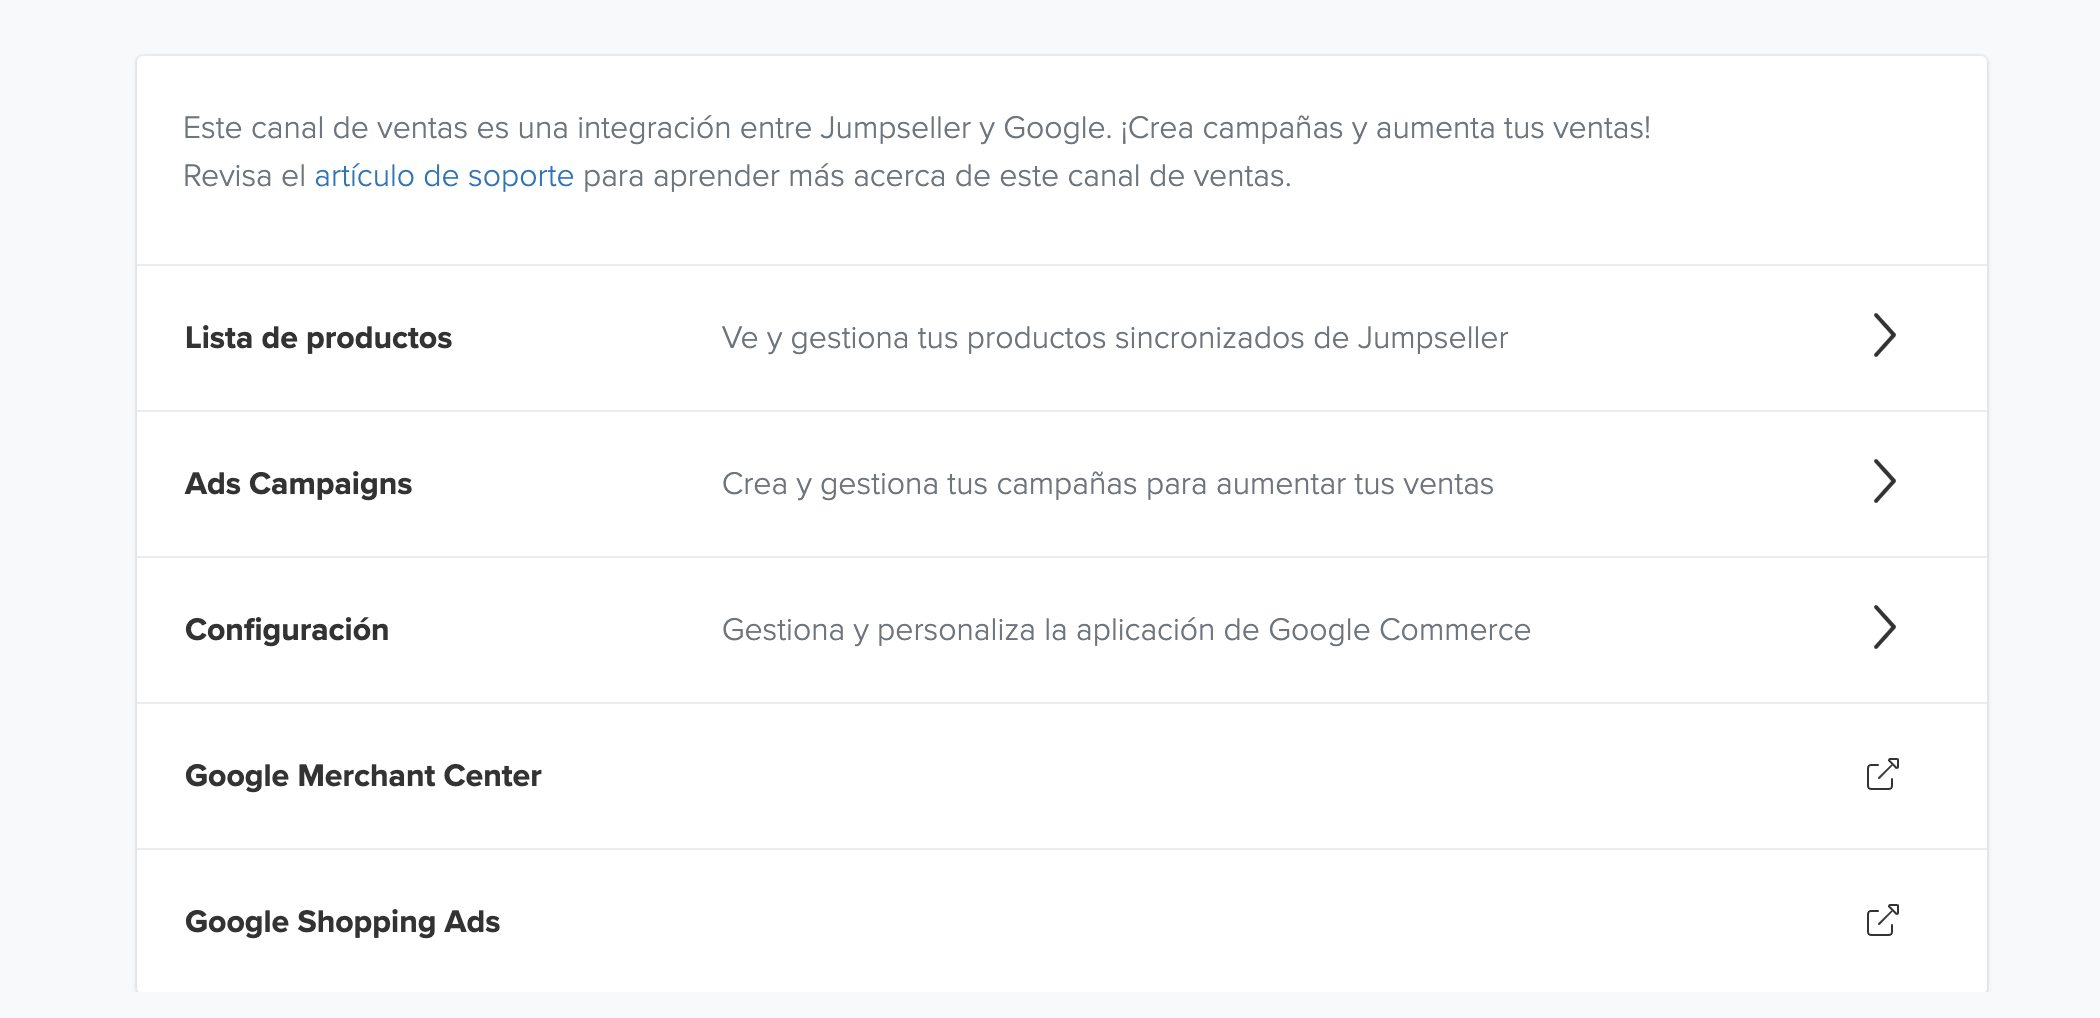Click 'Ve y gestiona tus productos sincronizados' description
Screen dimensions: 2100x1018
coord(1114,338)
